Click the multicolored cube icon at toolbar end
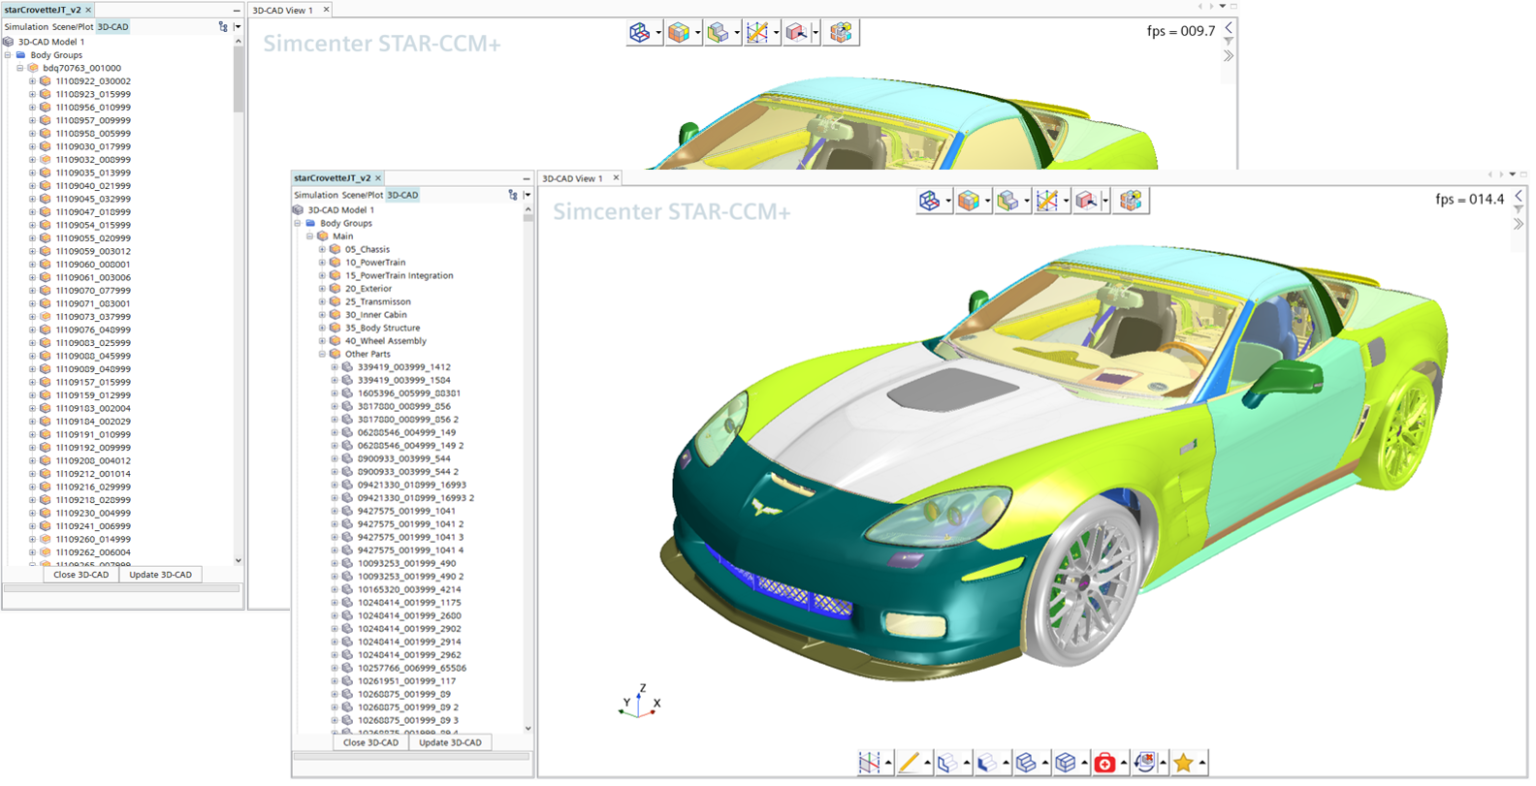The height and width of the screenshot is (786, 1536). coord(1131,200)
